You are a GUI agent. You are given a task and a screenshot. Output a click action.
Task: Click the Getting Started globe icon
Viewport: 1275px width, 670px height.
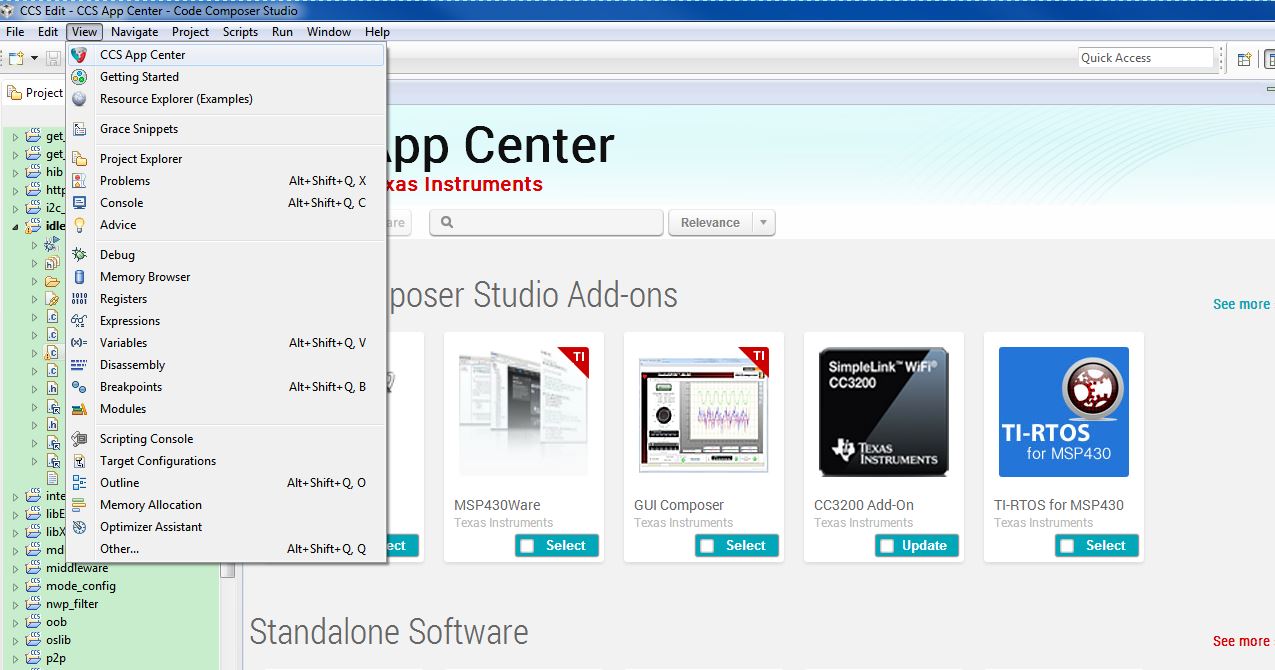79,77
